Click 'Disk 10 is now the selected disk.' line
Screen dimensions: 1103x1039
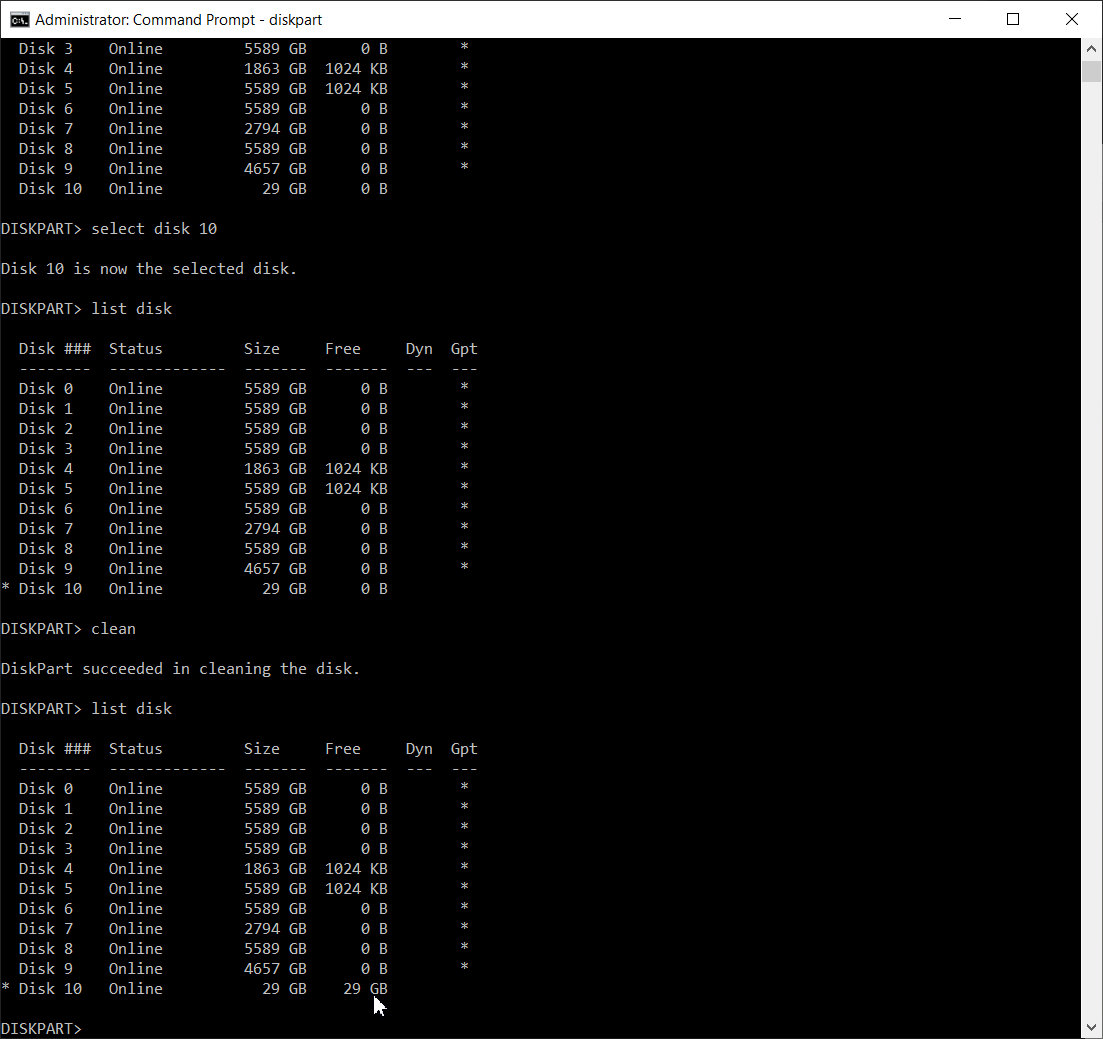149,269
